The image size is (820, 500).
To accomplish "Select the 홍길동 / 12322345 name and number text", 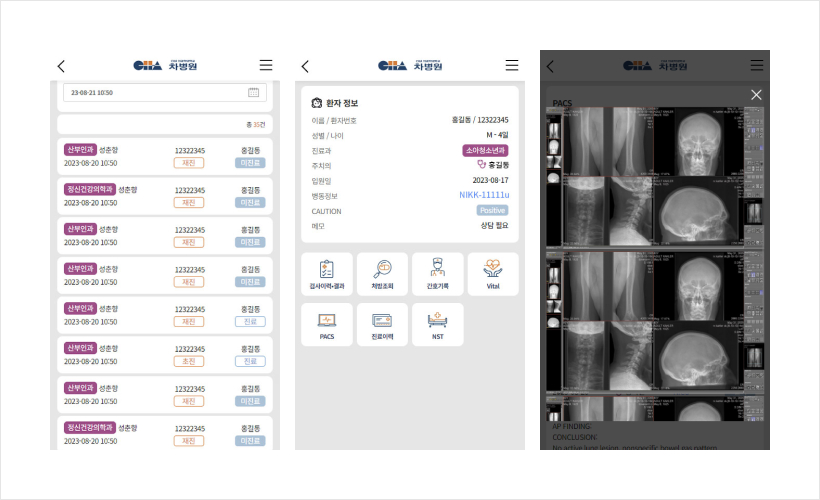I will (x=480, y=120).
